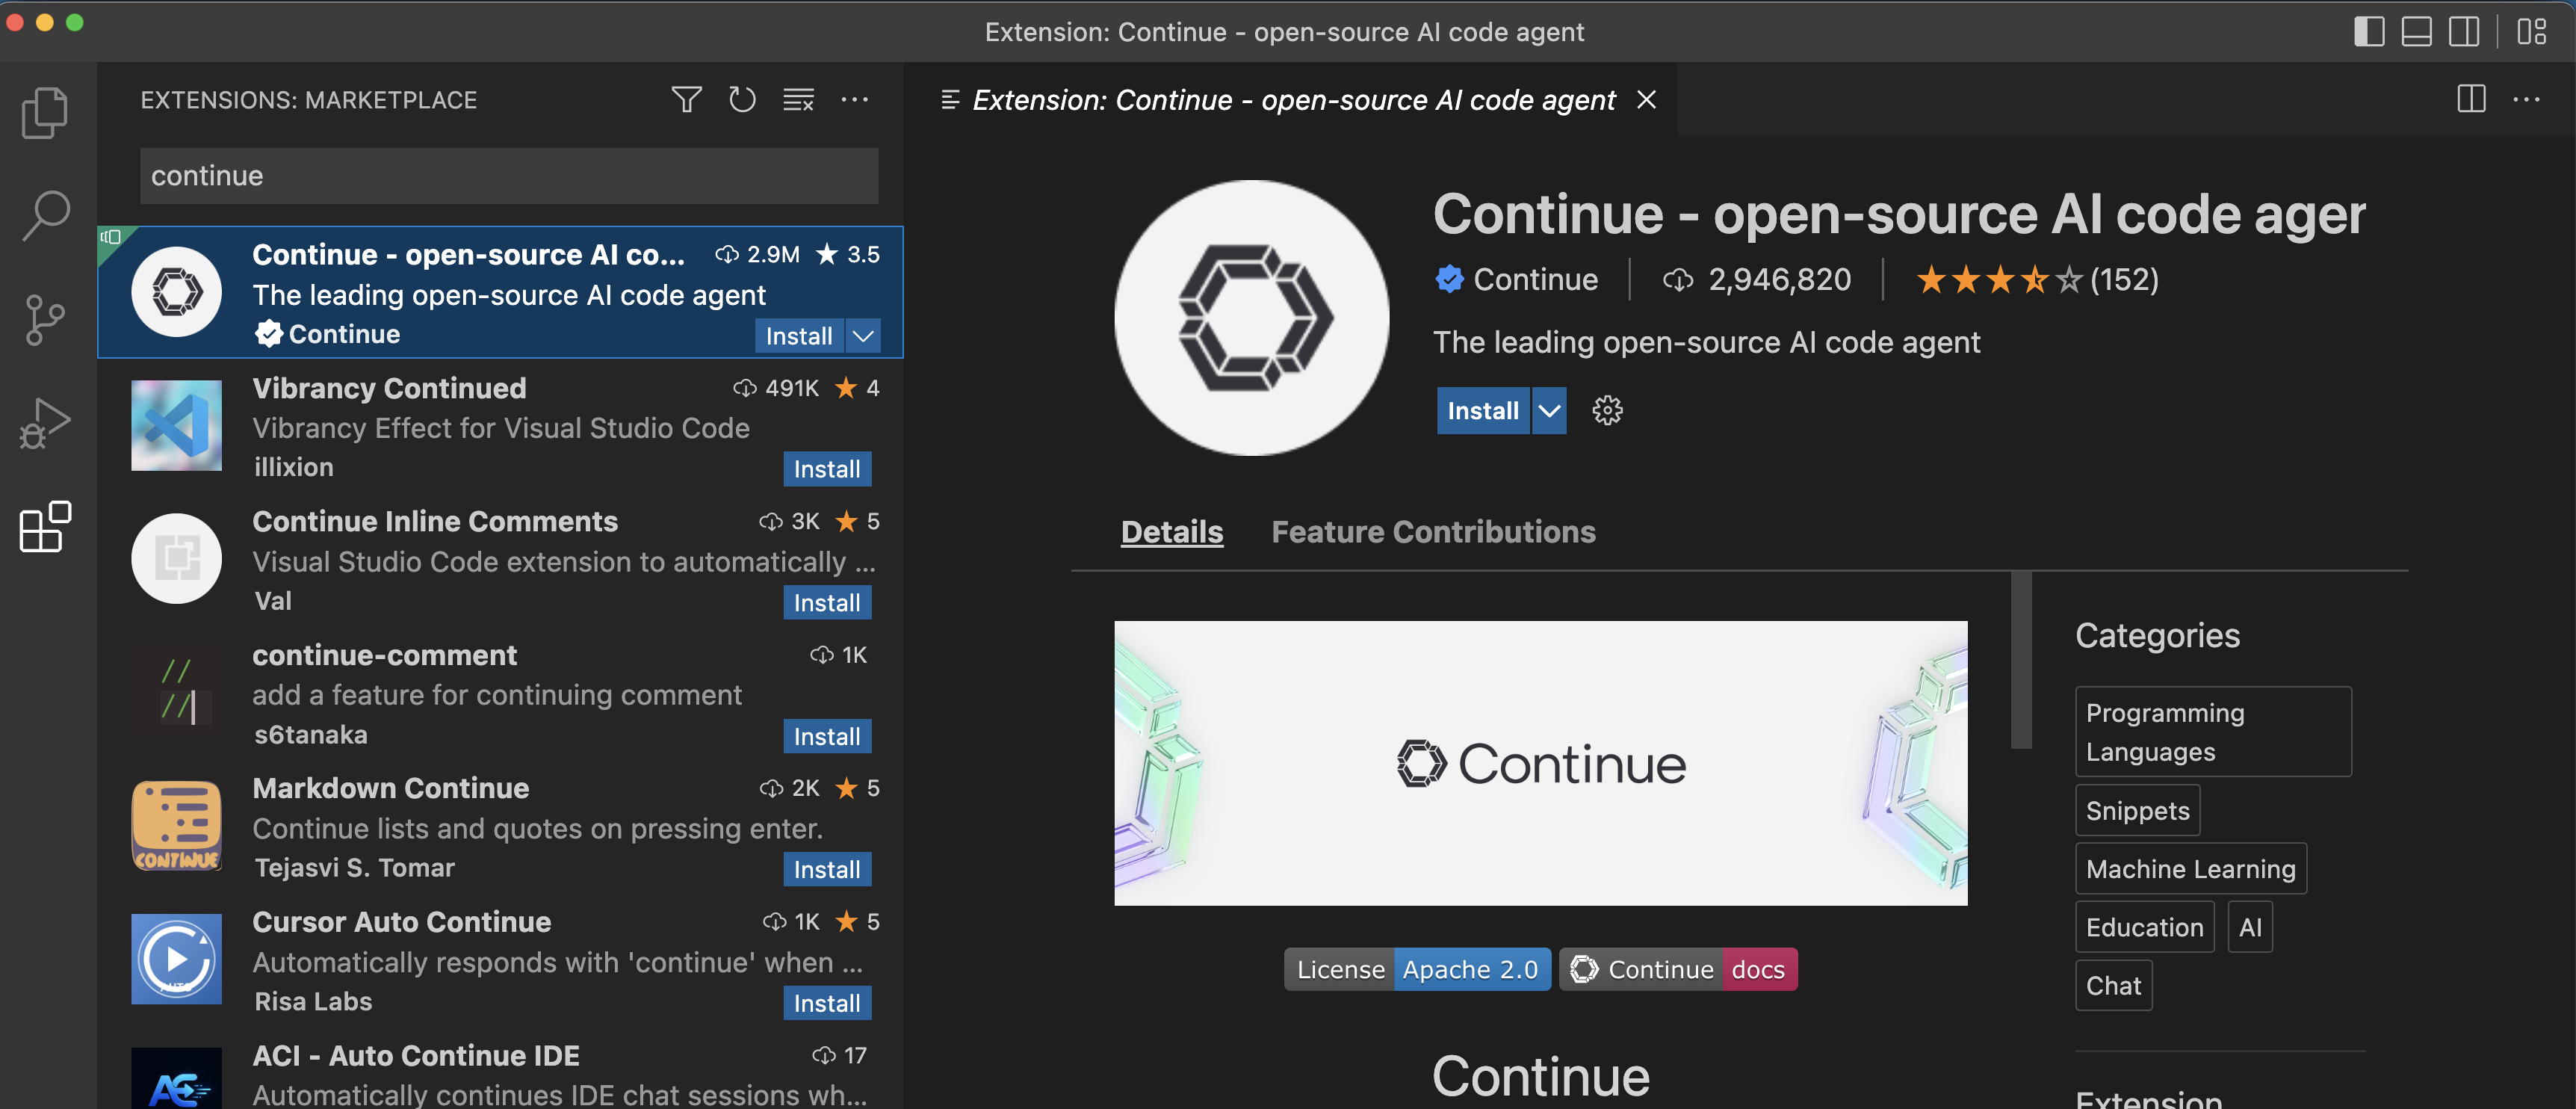Viewport: 2576px width, 1109px height.
Task: Click the details page vertical scrollbar
Action: (x=2021, y=660)
